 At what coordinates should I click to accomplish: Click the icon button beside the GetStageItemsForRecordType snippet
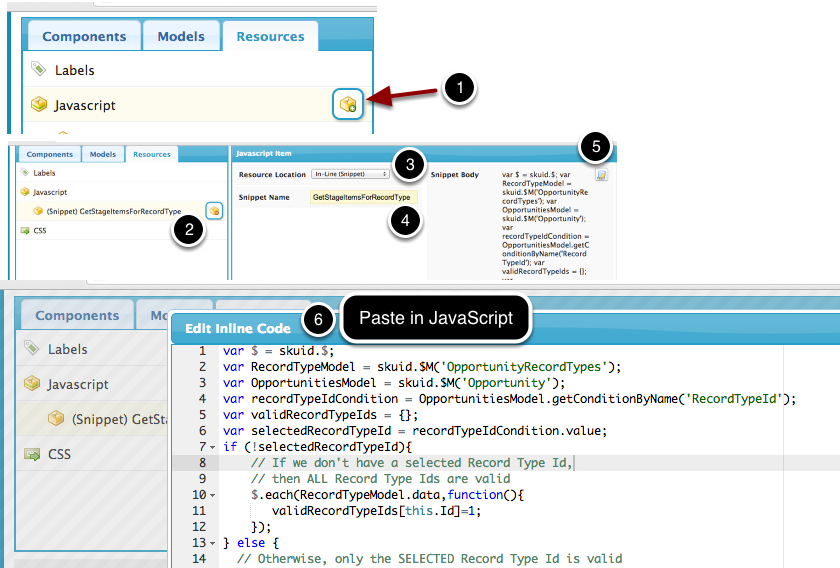[214, 210]
